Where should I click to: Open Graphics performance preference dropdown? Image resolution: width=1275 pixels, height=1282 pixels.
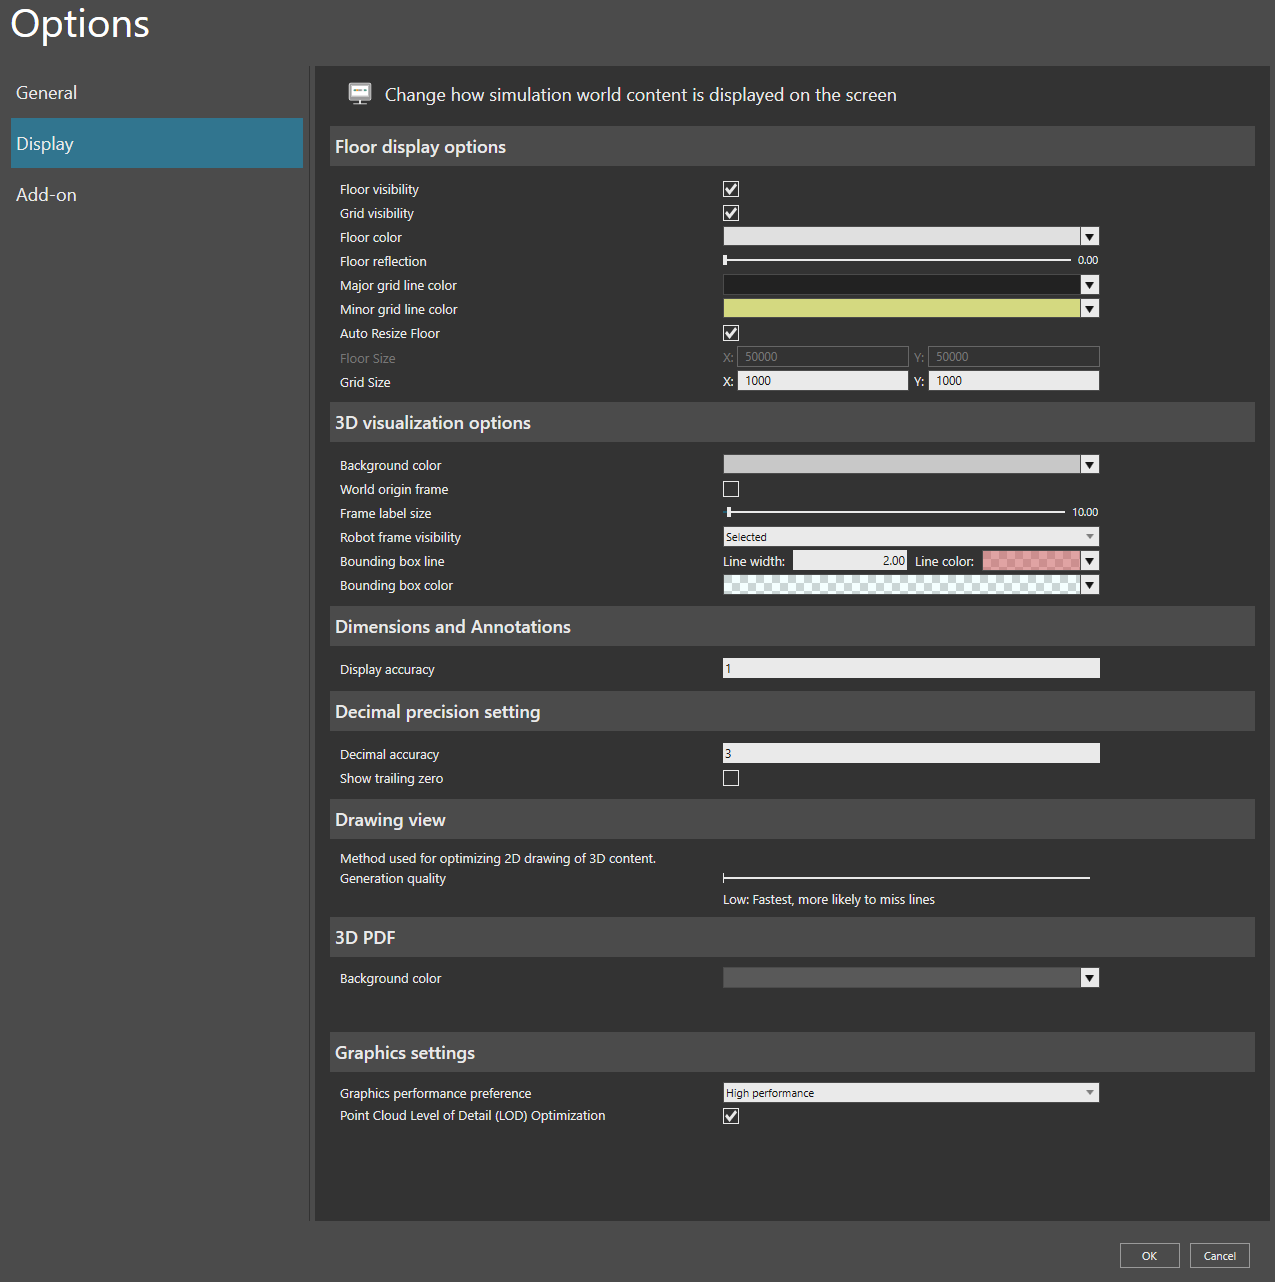(911, 1093)
